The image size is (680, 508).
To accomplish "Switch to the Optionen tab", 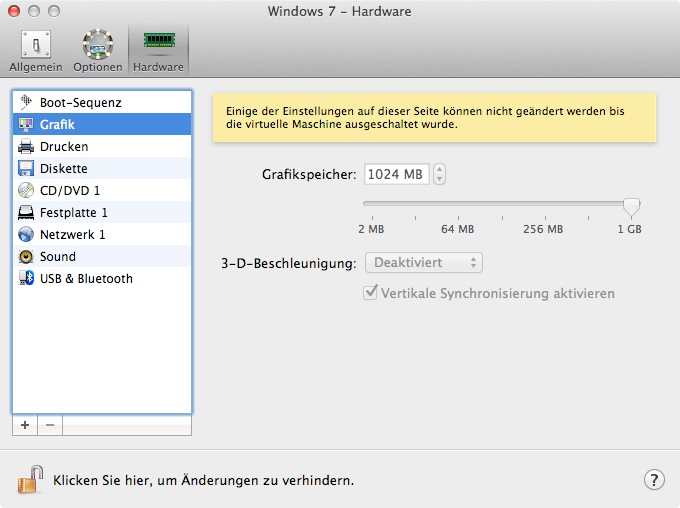I will point(98,51).
